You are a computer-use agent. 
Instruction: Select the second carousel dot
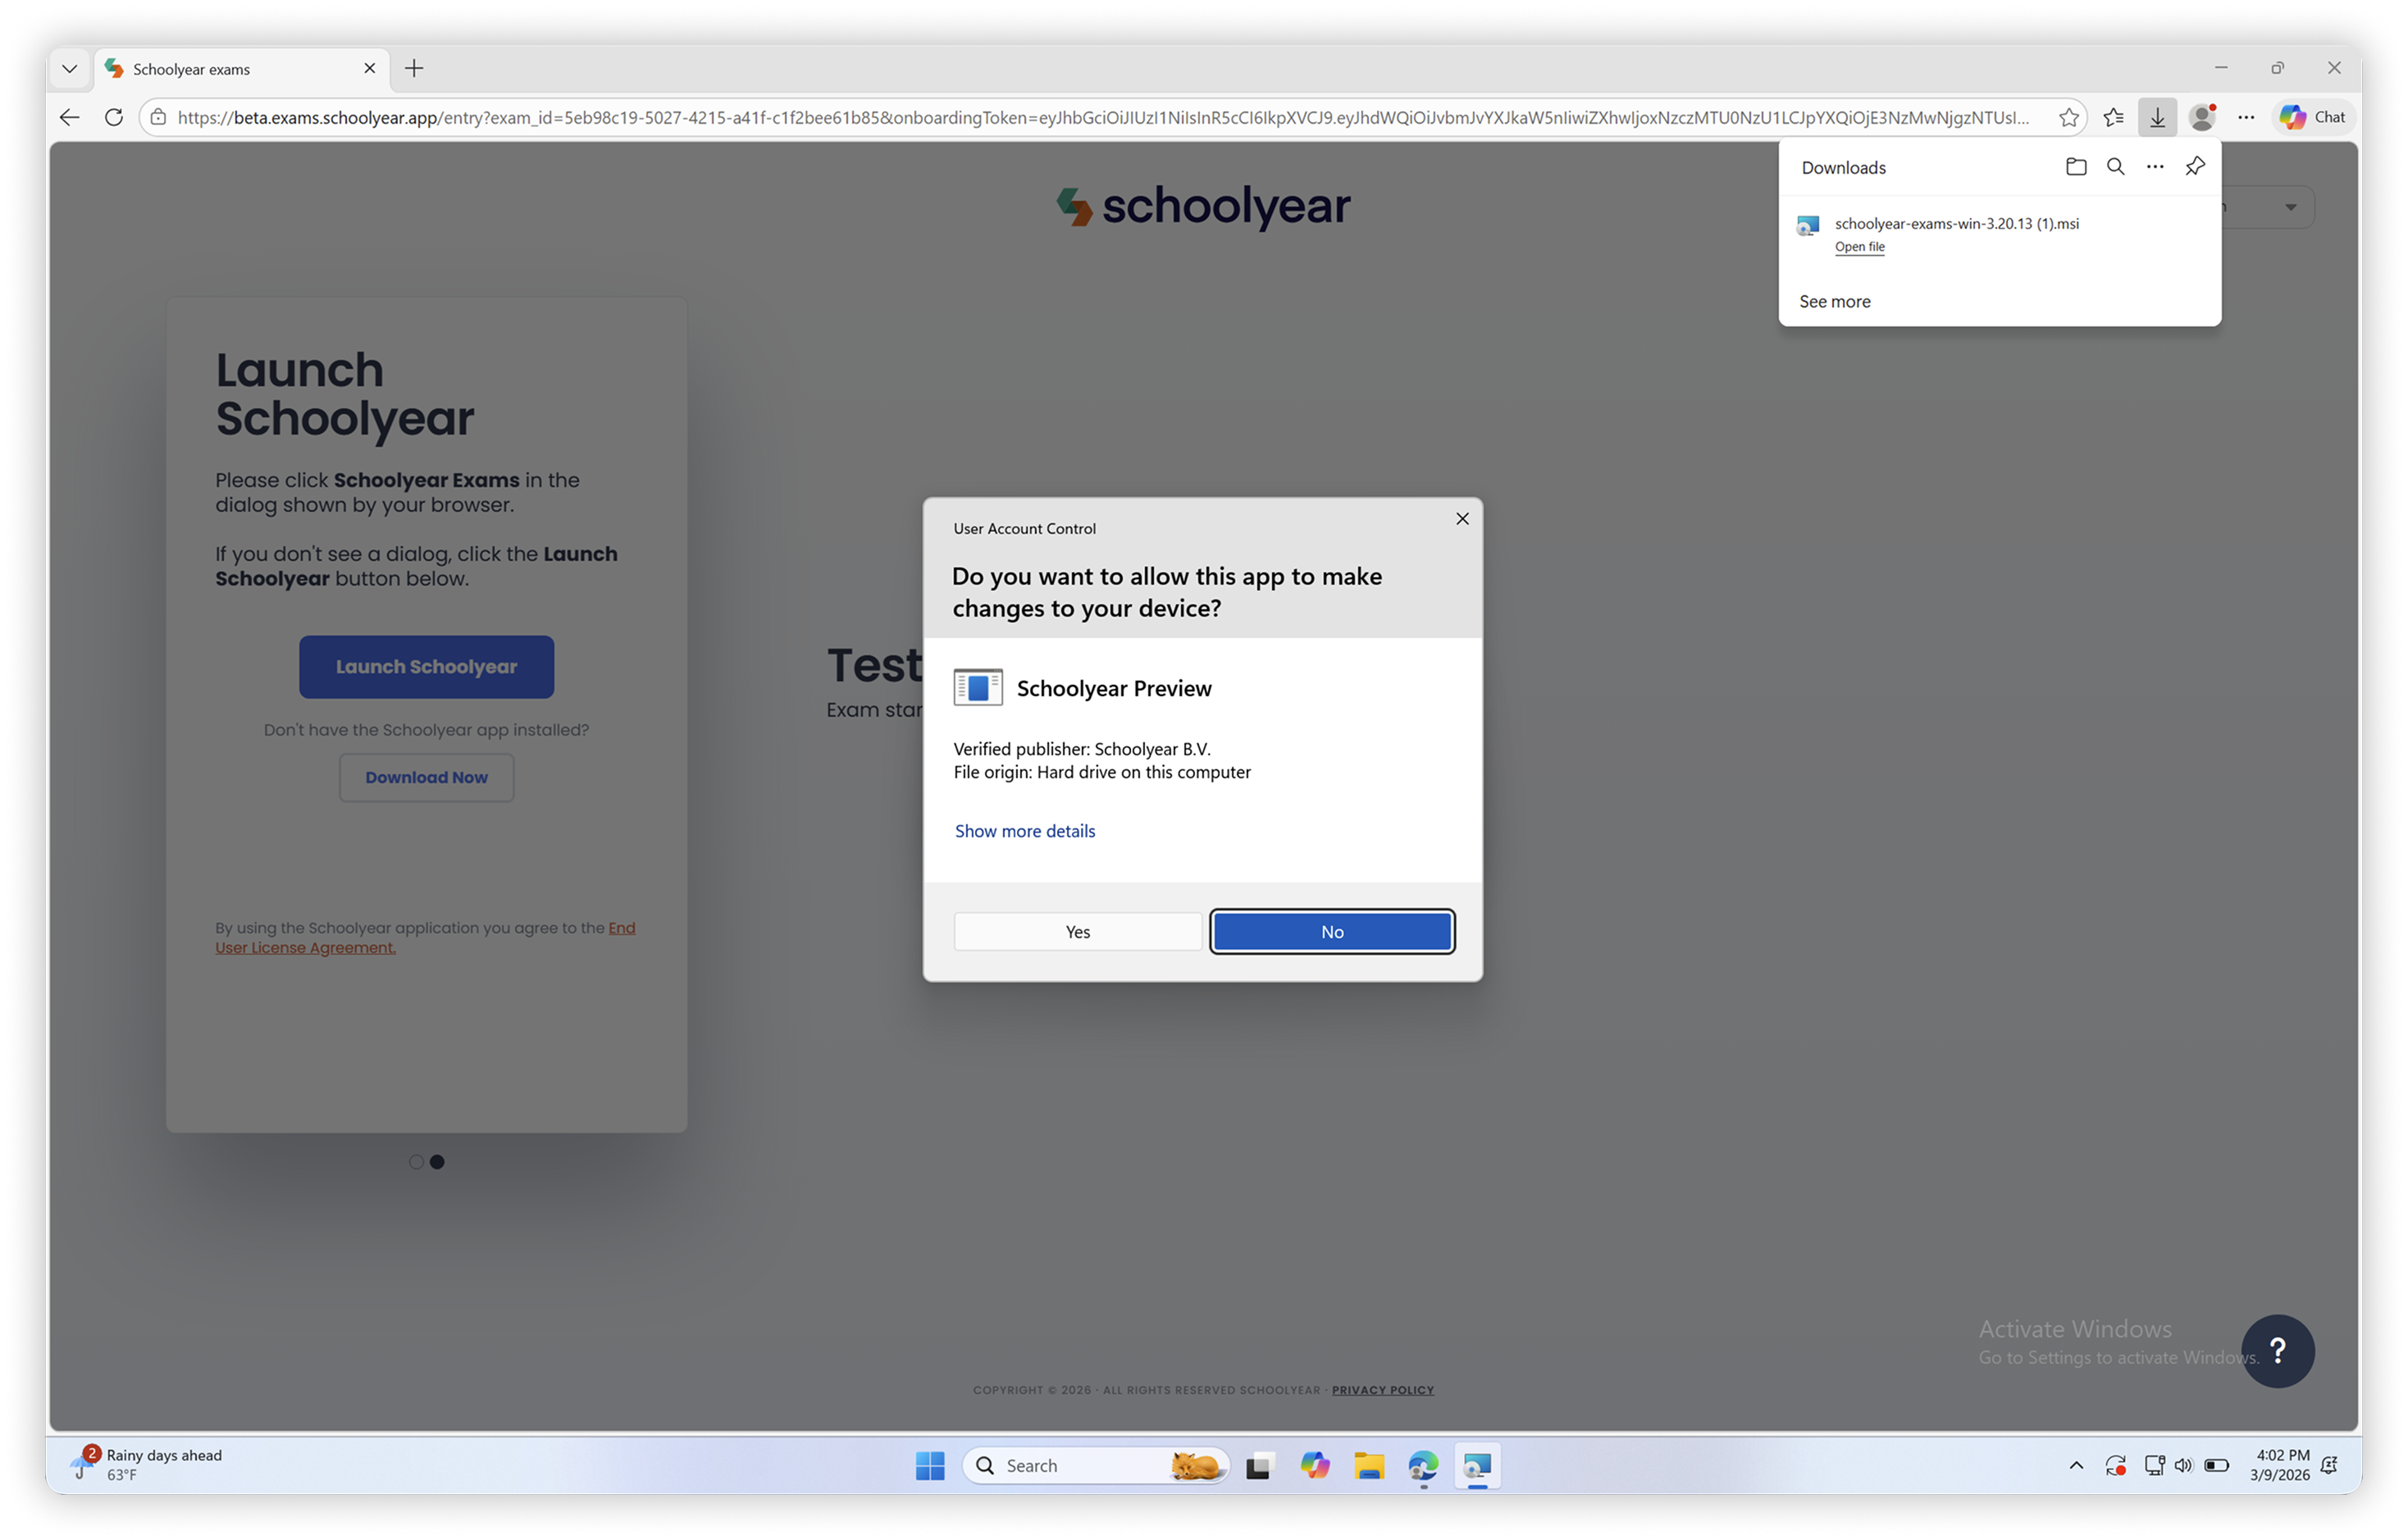(x=437, y=1162)
